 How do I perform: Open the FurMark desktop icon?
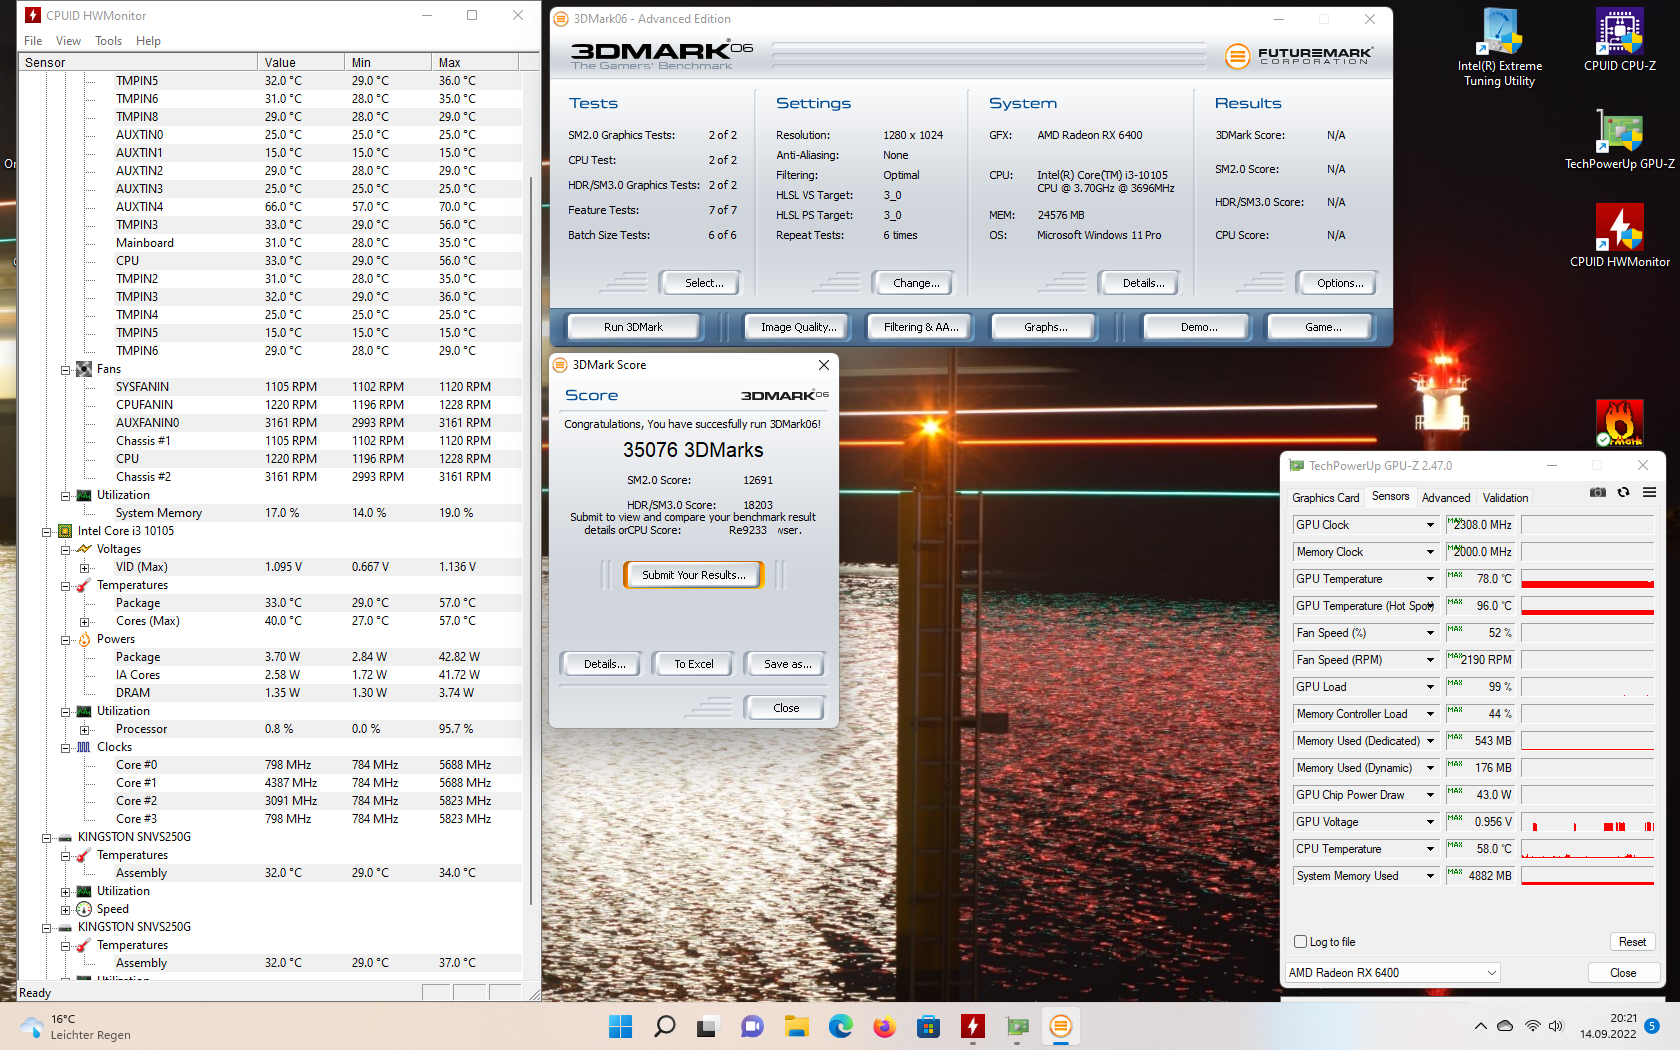point(1619,422)
